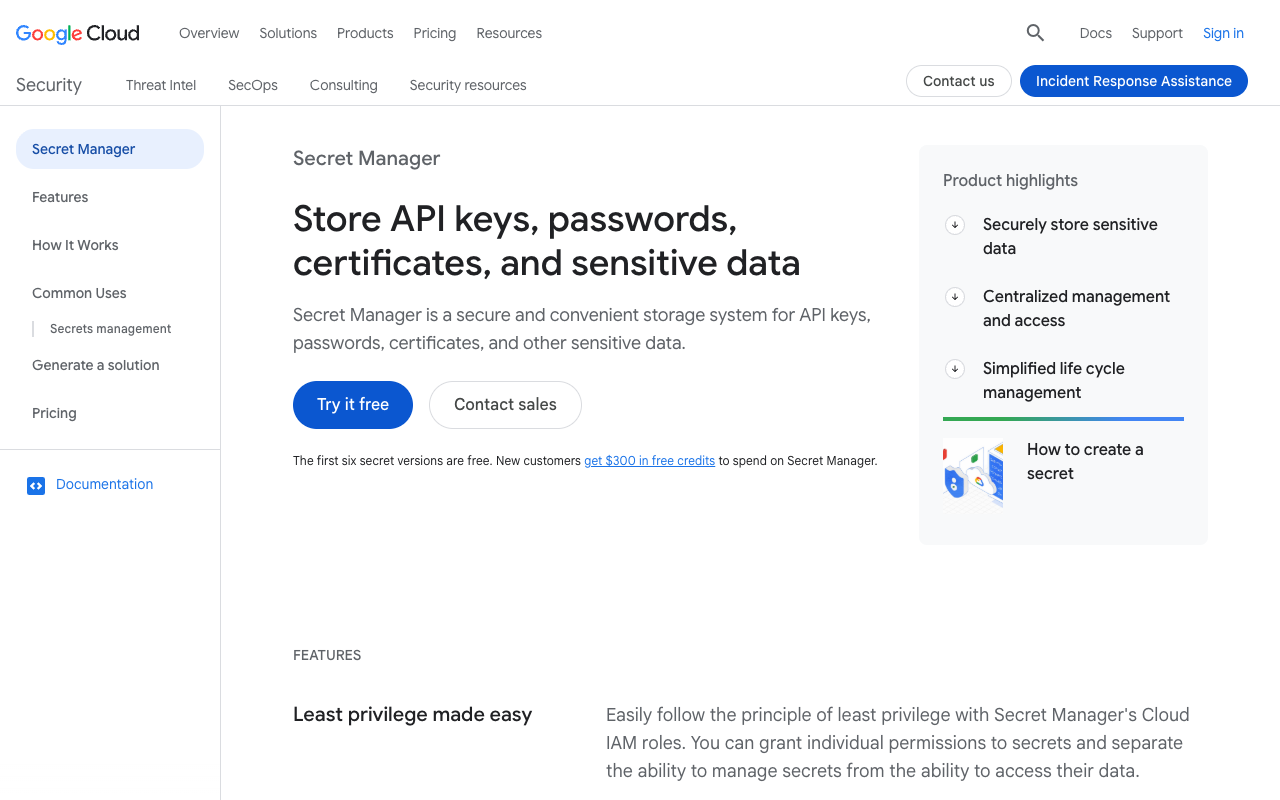This screenshot has height=800, width=1280.
Task: Click the arrow icon beside Centralized management and access
Action: 955,297
